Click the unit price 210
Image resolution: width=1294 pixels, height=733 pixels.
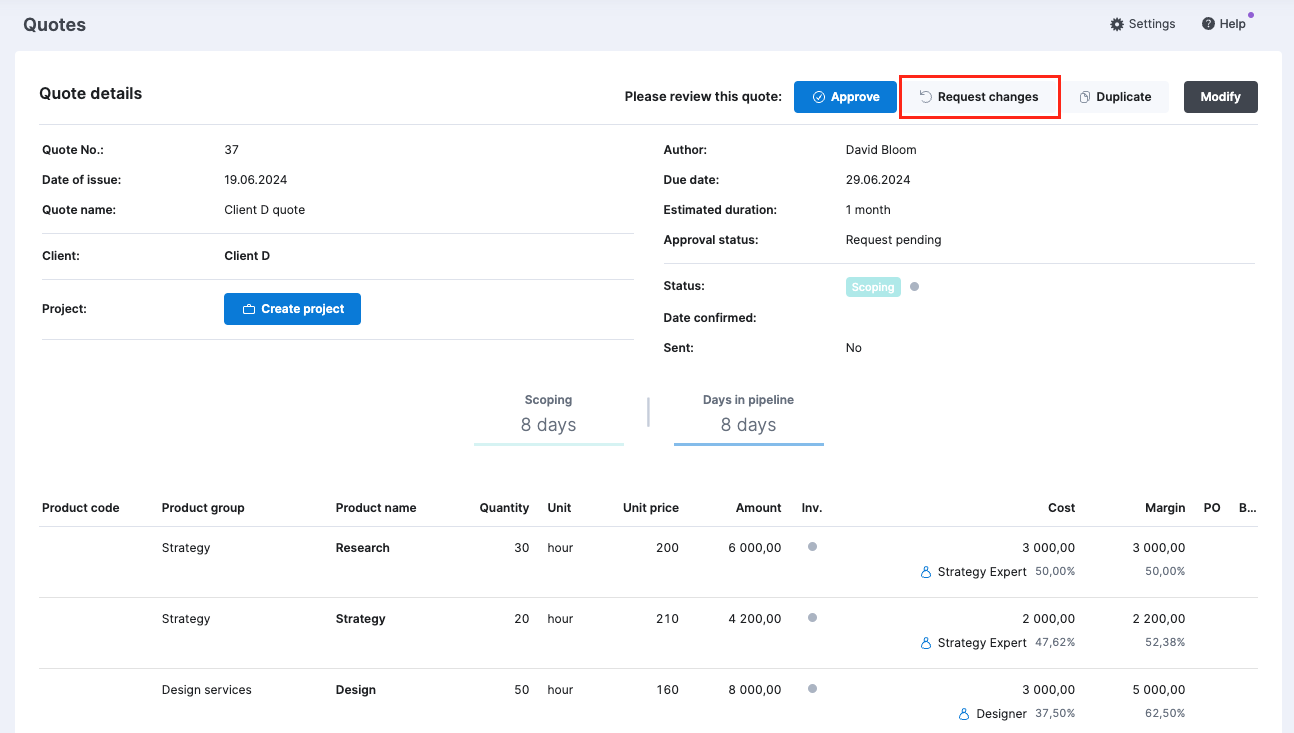[x=668, y=619]
